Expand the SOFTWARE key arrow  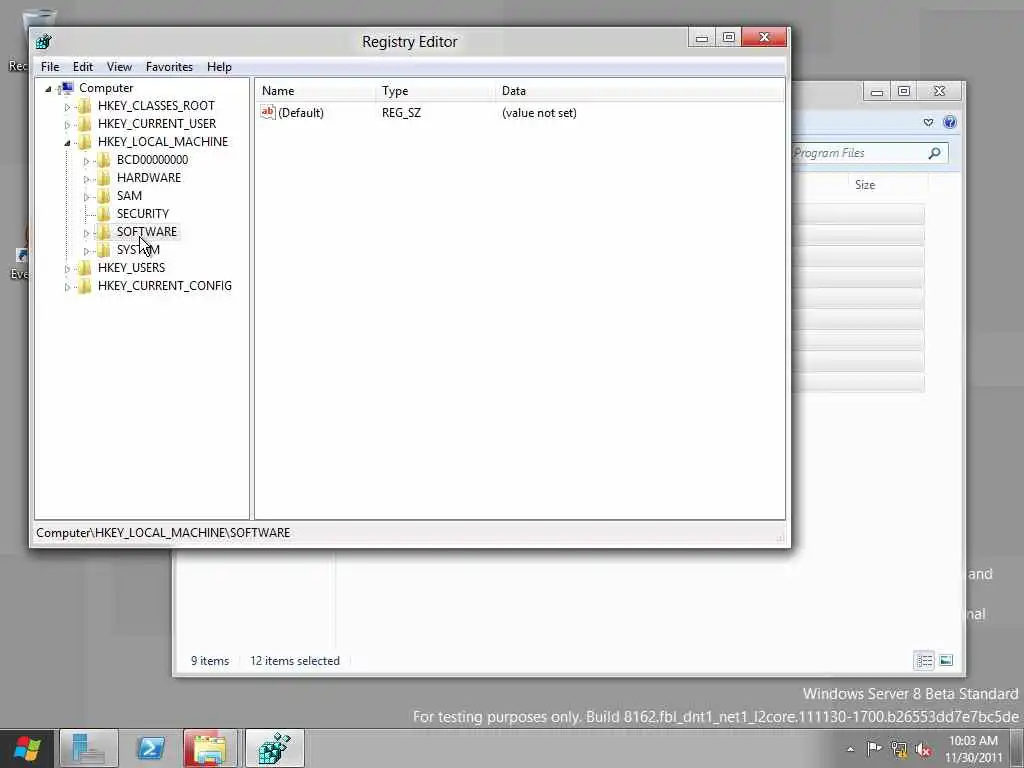pyautogui.click(x=86, y=232)
